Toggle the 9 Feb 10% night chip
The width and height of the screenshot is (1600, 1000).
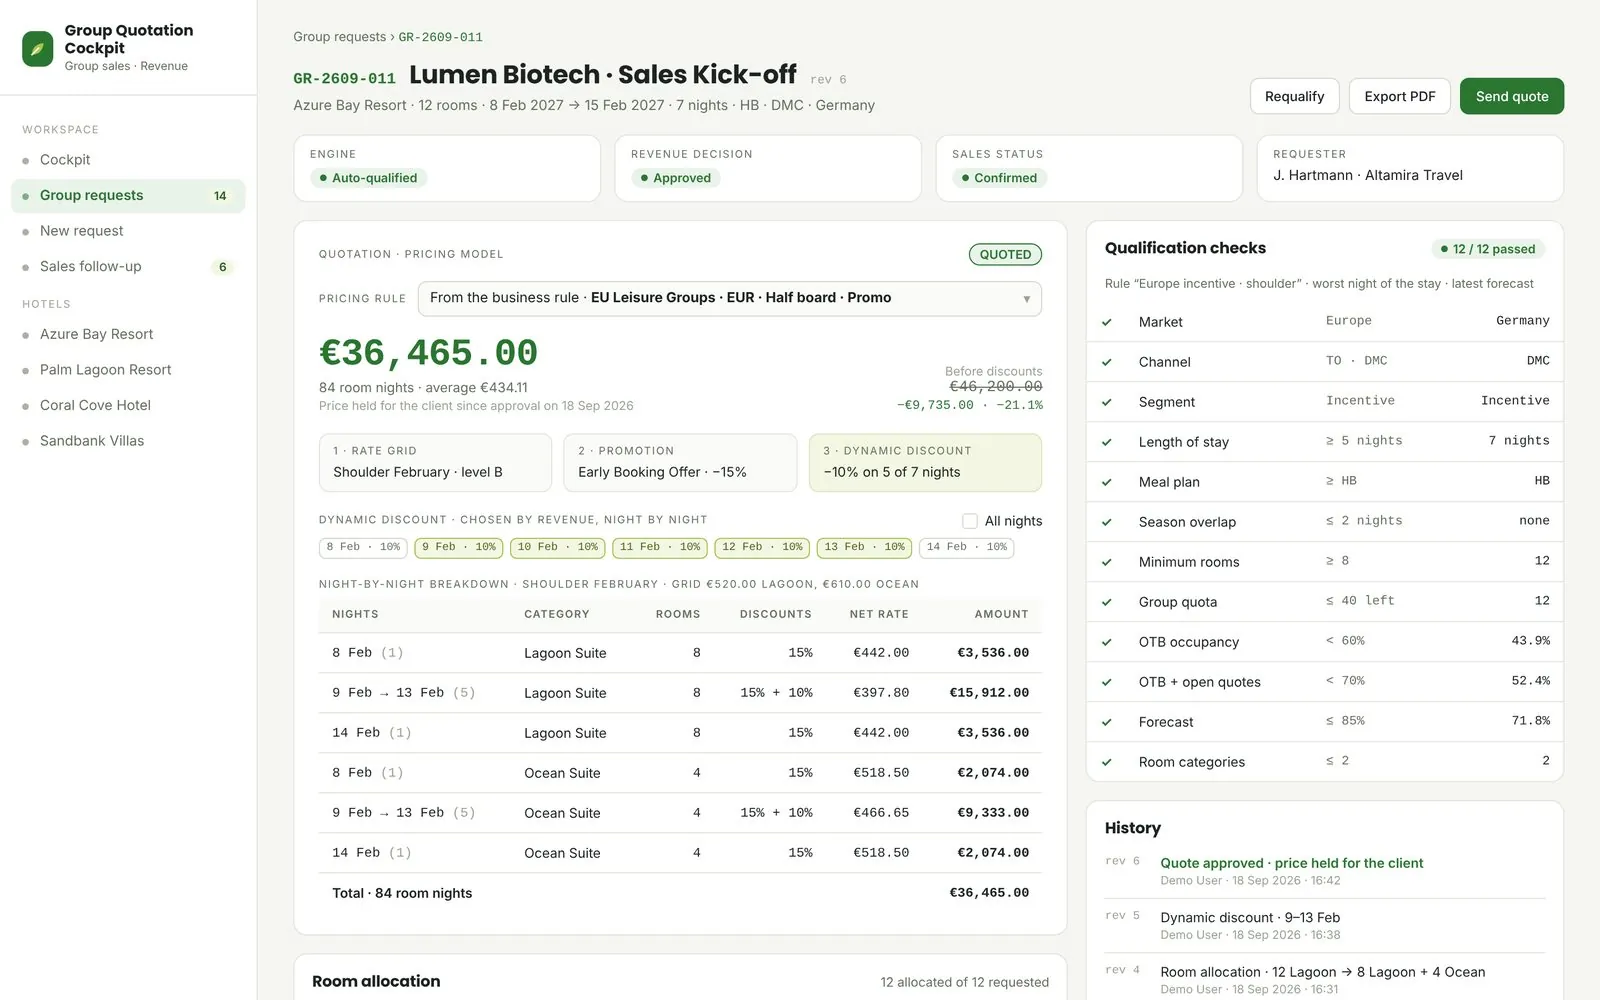(459, 547)
